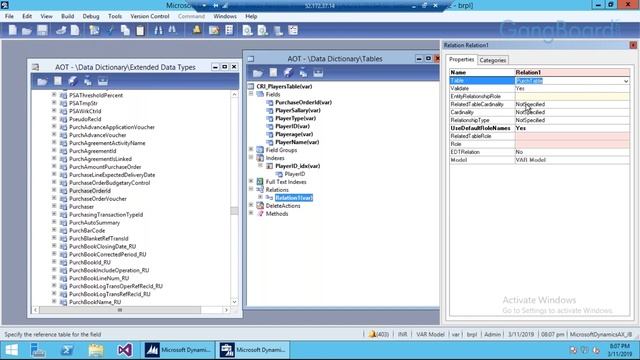Viewport: 640px width, 360px height.
Task: Open File Explorer from the taskbar
Action: click(x=96, y=350)
